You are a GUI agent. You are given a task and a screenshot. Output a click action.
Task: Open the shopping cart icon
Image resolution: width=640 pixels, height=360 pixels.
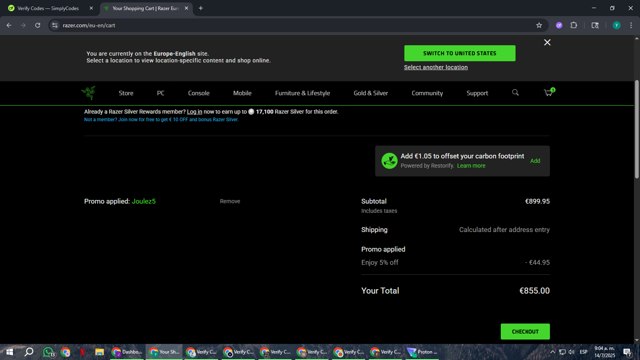coord(549,93)
